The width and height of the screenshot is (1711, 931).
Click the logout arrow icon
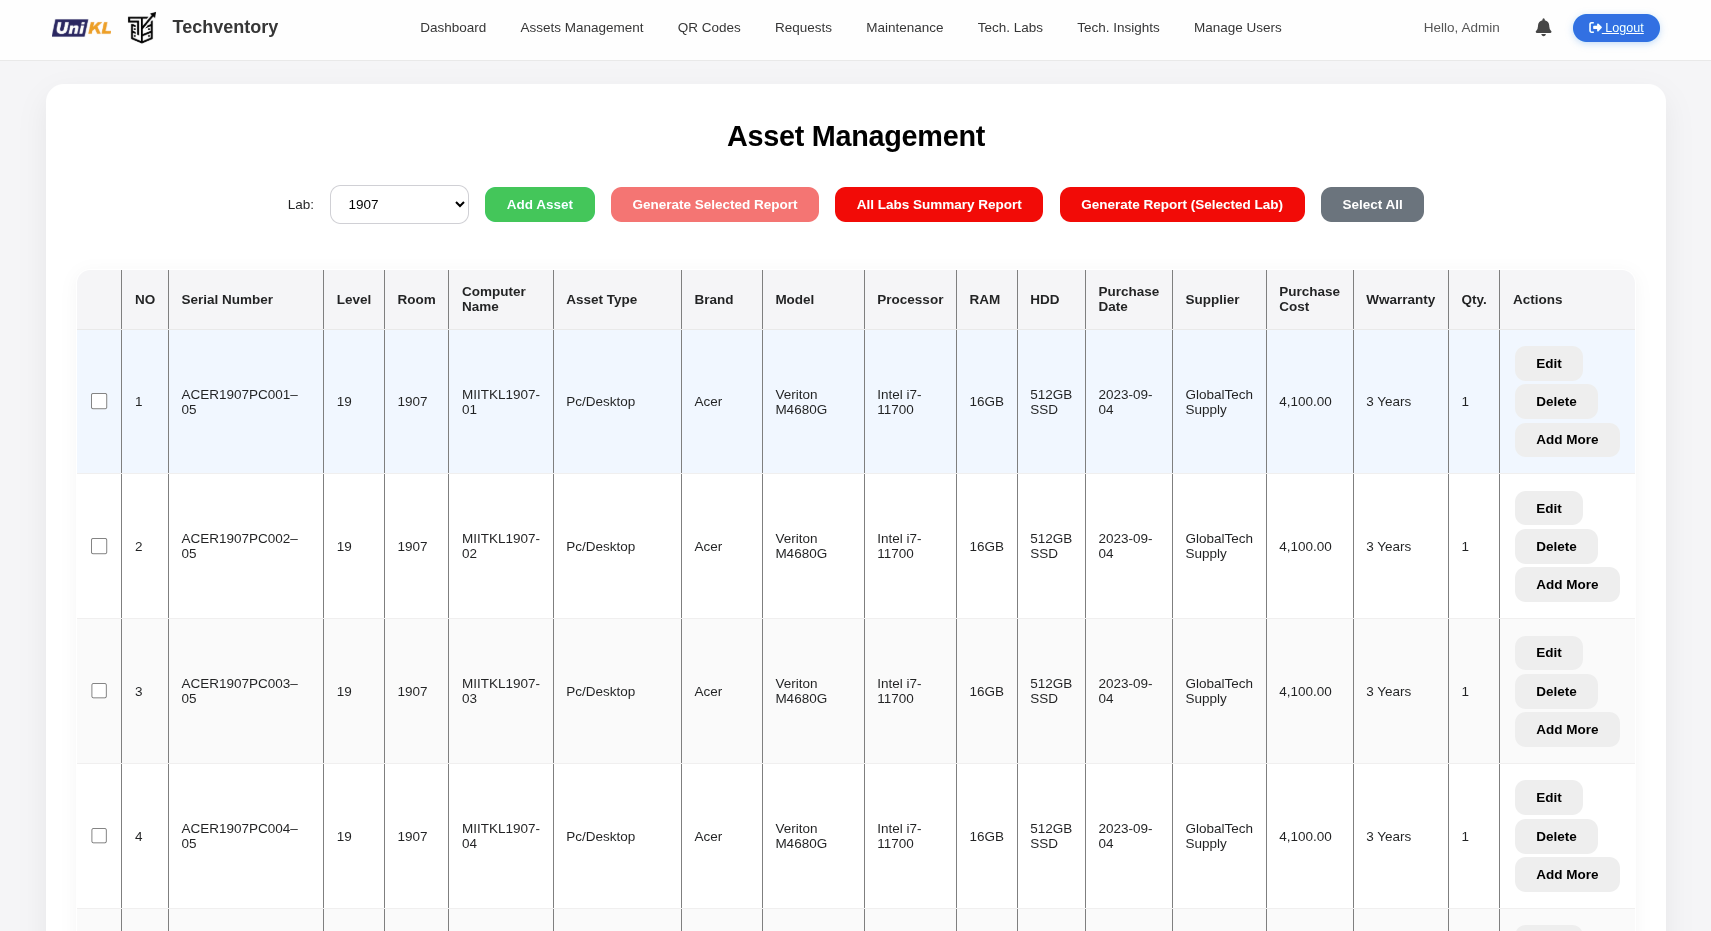1593,28
